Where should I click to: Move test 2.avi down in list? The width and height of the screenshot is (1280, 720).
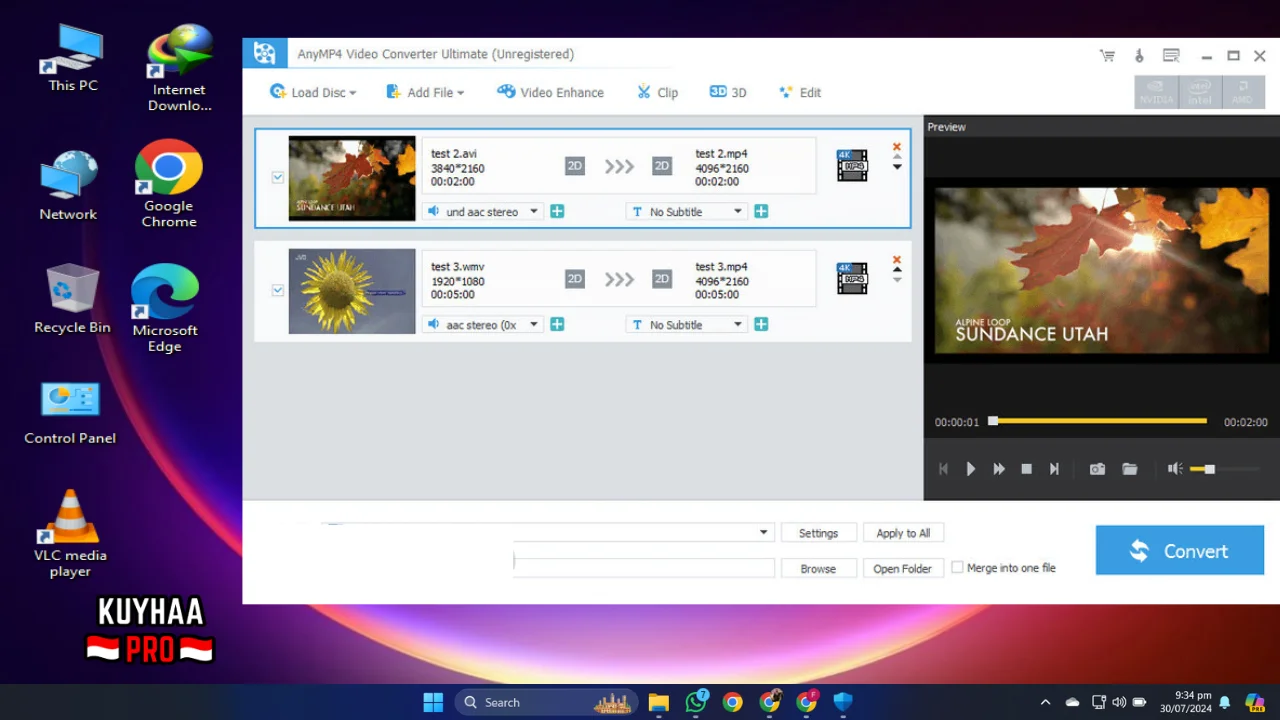pos(897,167)
